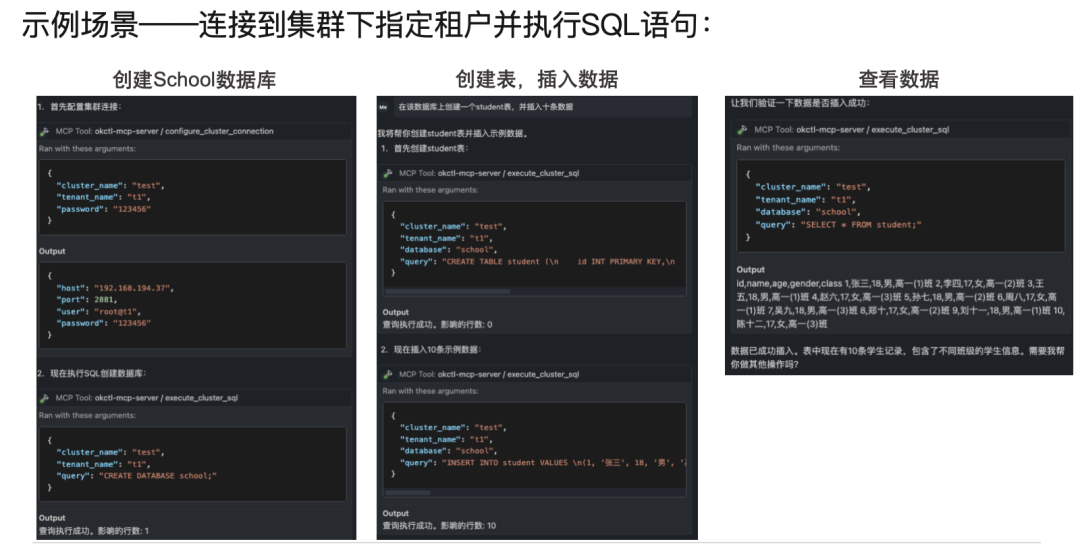Screen dimensions: 1080x548
Task: Click wrench icon above INSERT INTO query
Action: point(389,374)
